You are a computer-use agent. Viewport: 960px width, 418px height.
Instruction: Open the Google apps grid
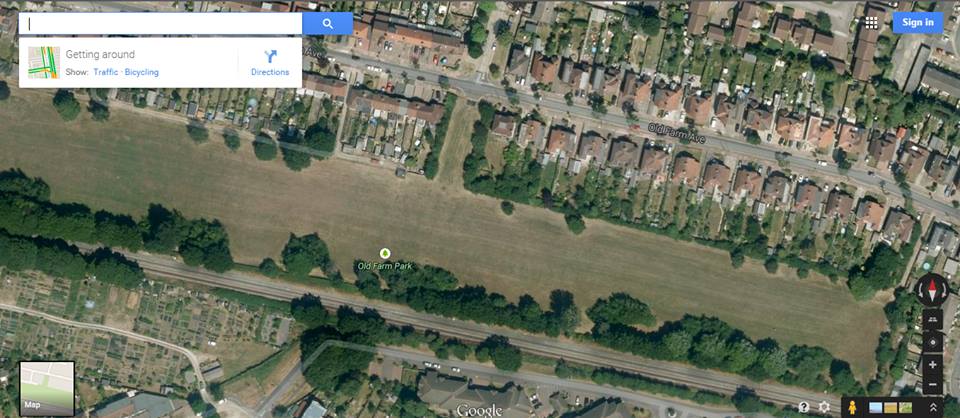871,23
